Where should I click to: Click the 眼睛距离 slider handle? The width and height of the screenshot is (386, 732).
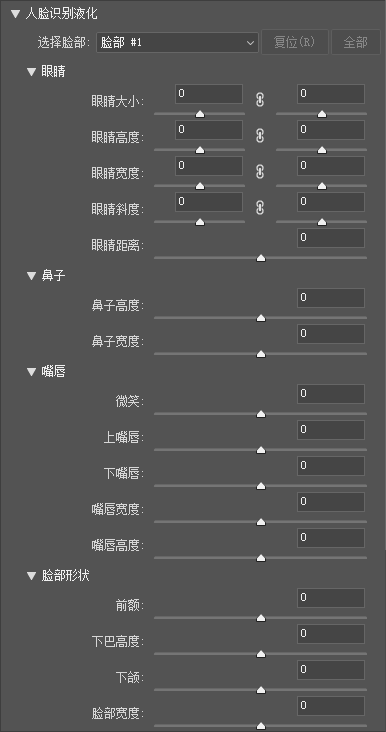click(x=261, y=258)
